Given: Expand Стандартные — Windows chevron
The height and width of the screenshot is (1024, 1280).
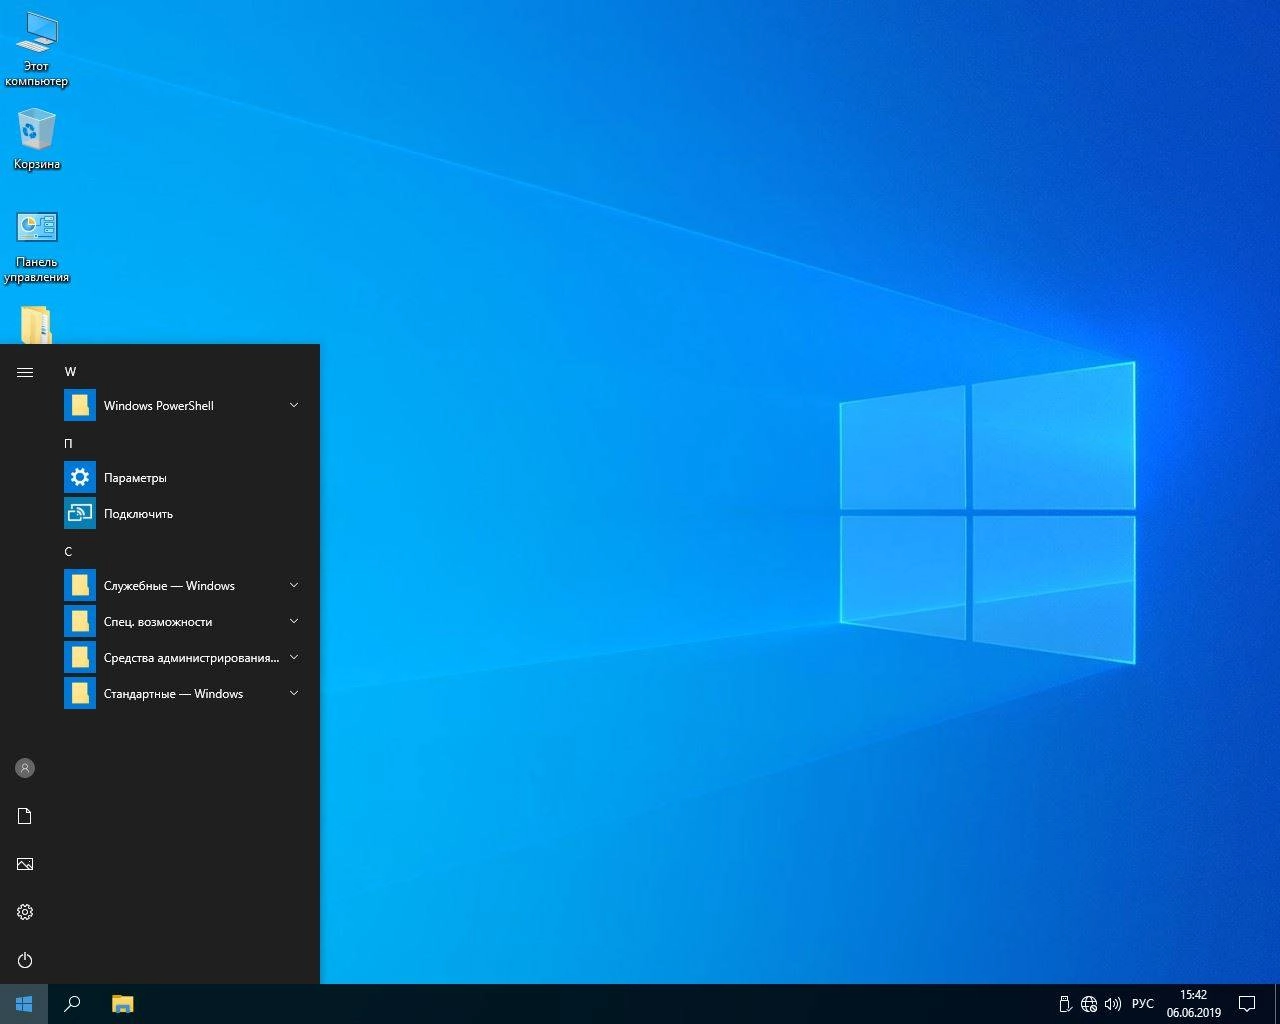Looking at the screenshot, I should point(294,693).
